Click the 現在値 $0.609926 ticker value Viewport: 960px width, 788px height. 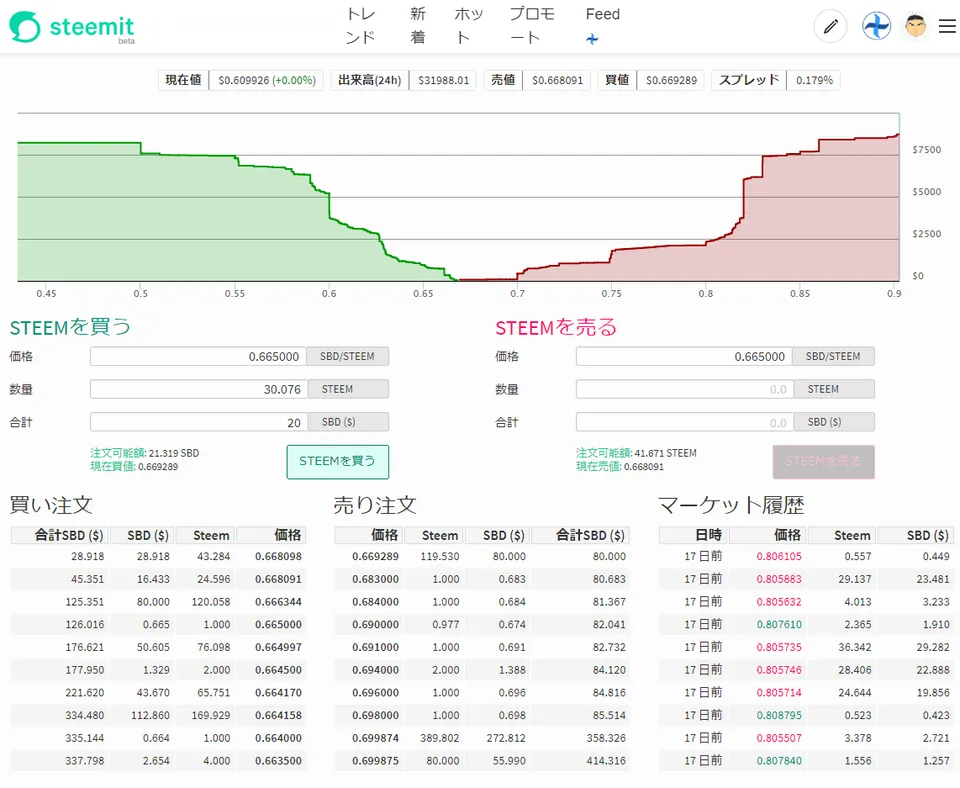pyautogui.click(x=266, y=80)
